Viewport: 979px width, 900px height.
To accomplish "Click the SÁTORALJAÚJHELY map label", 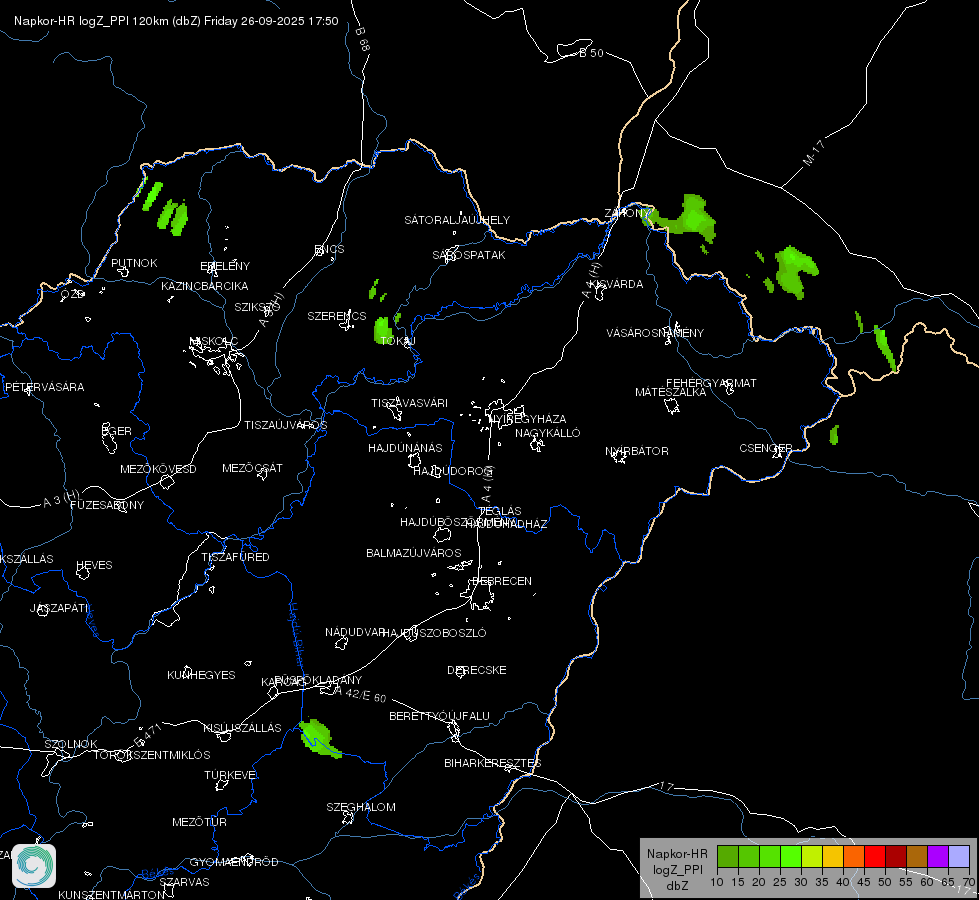I will coord(457,220).
